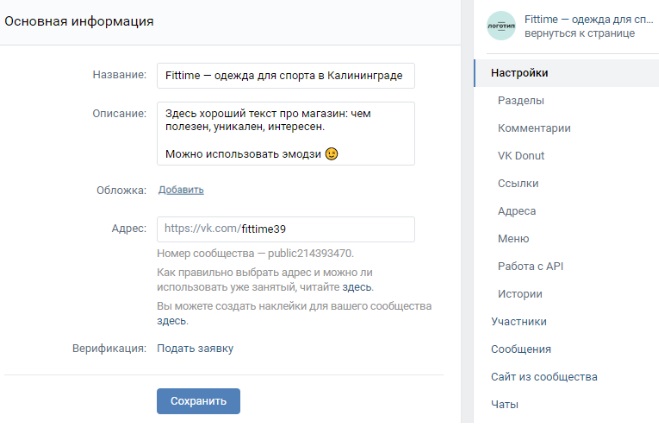Click the Название label
The image size is (659, 427).
click(x=119, y=75)
